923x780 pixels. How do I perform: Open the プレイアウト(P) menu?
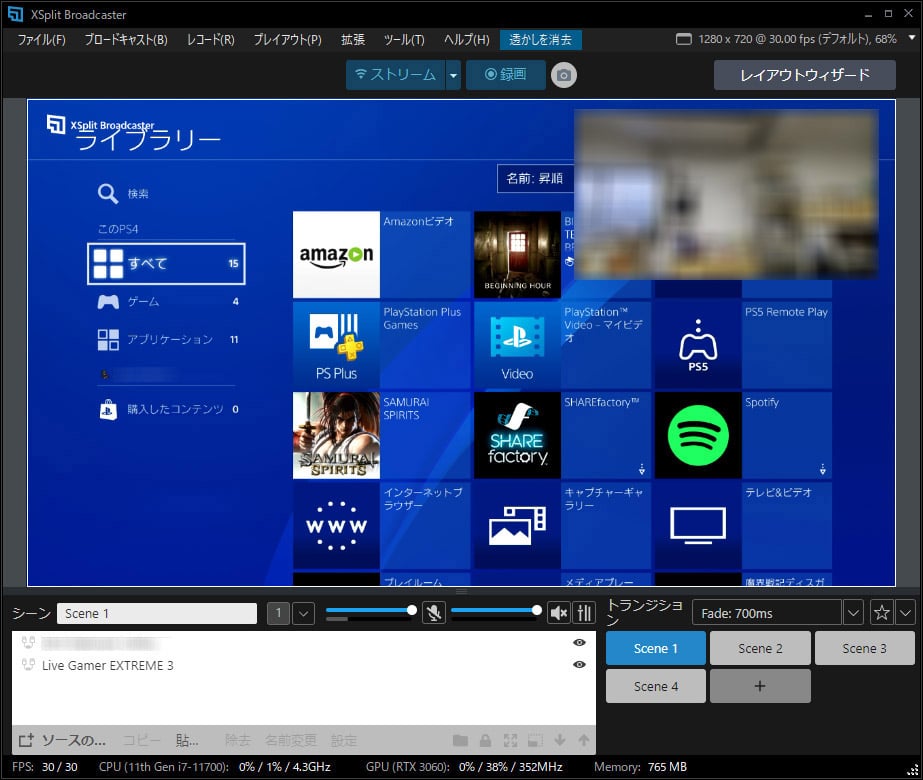[287, 39]
